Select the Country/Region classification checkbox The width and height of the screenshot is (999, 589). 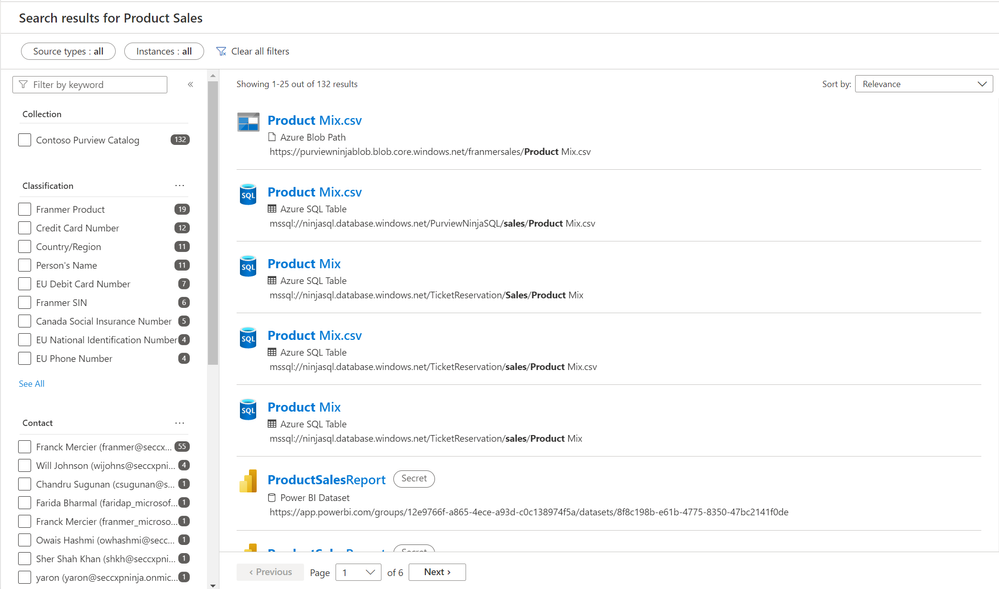(x=25, y=247)
